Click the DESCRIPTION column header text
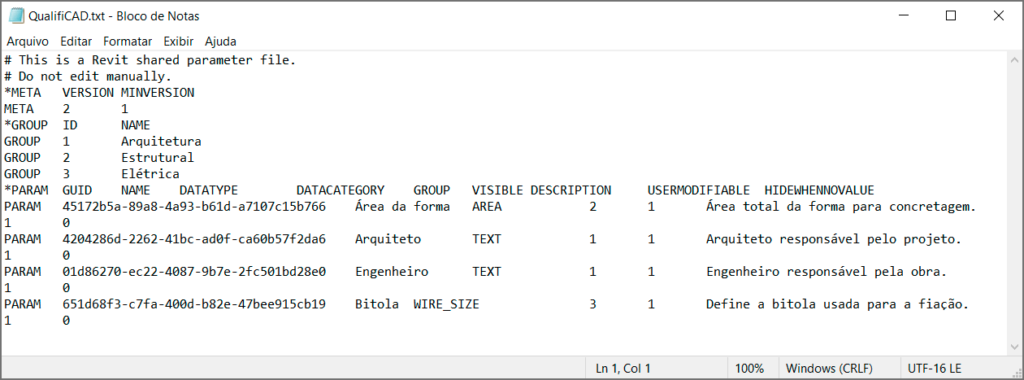1024x380 pixels. (x=571, y=191)
